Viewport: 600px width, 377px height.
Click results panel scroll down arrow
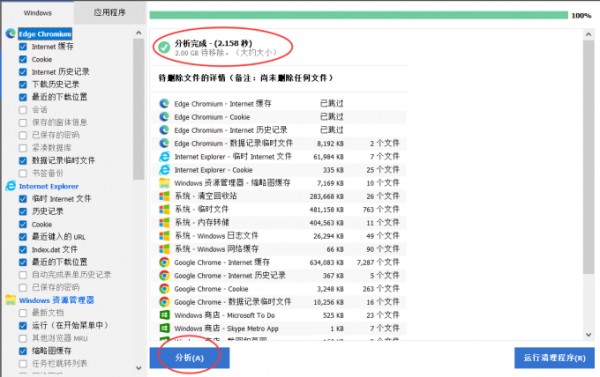pos(589,335)
